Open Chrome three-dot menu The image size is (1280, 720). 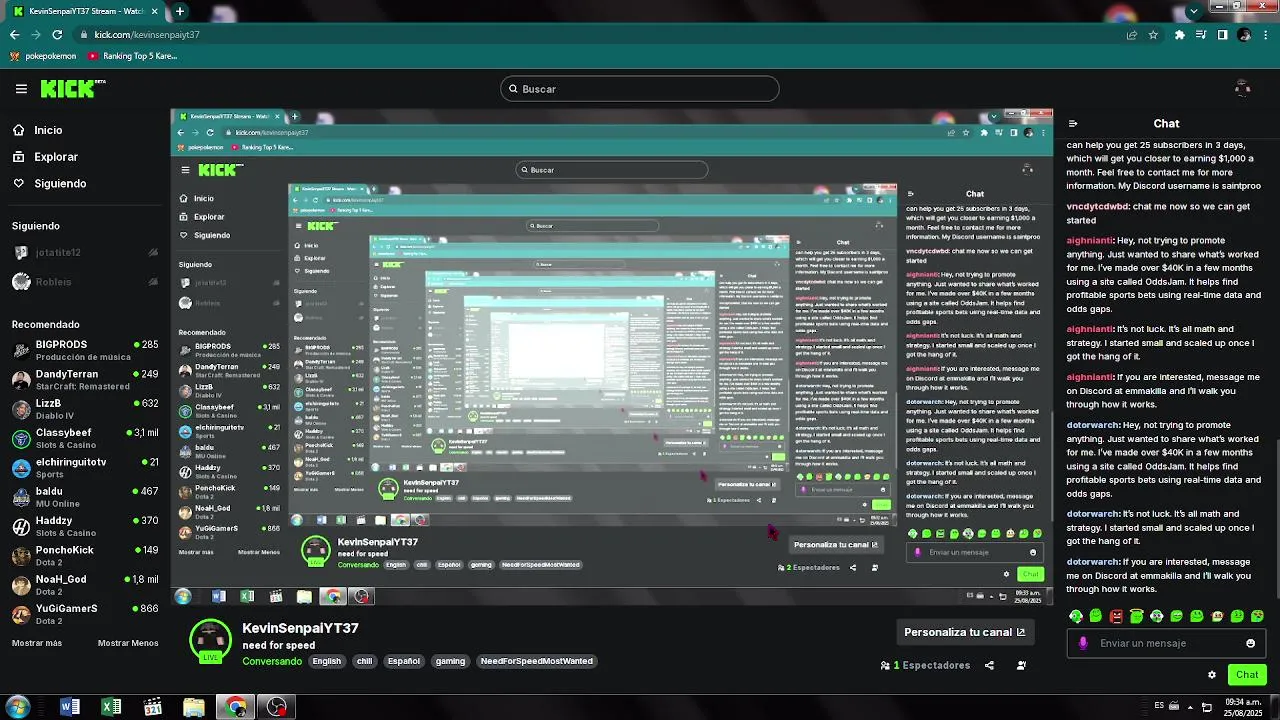(1266, 34)
